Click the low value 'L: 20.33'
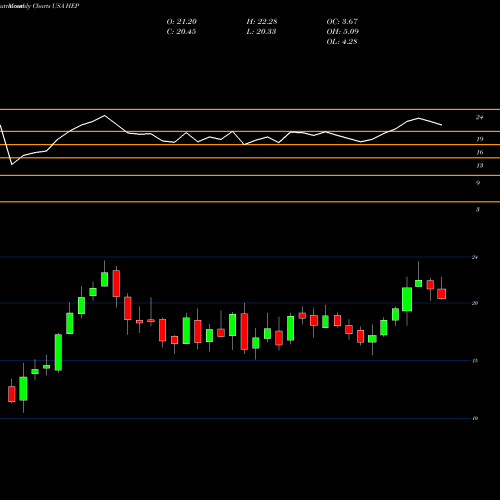Viewport: 500px width, 500px height. pos(261,32)
